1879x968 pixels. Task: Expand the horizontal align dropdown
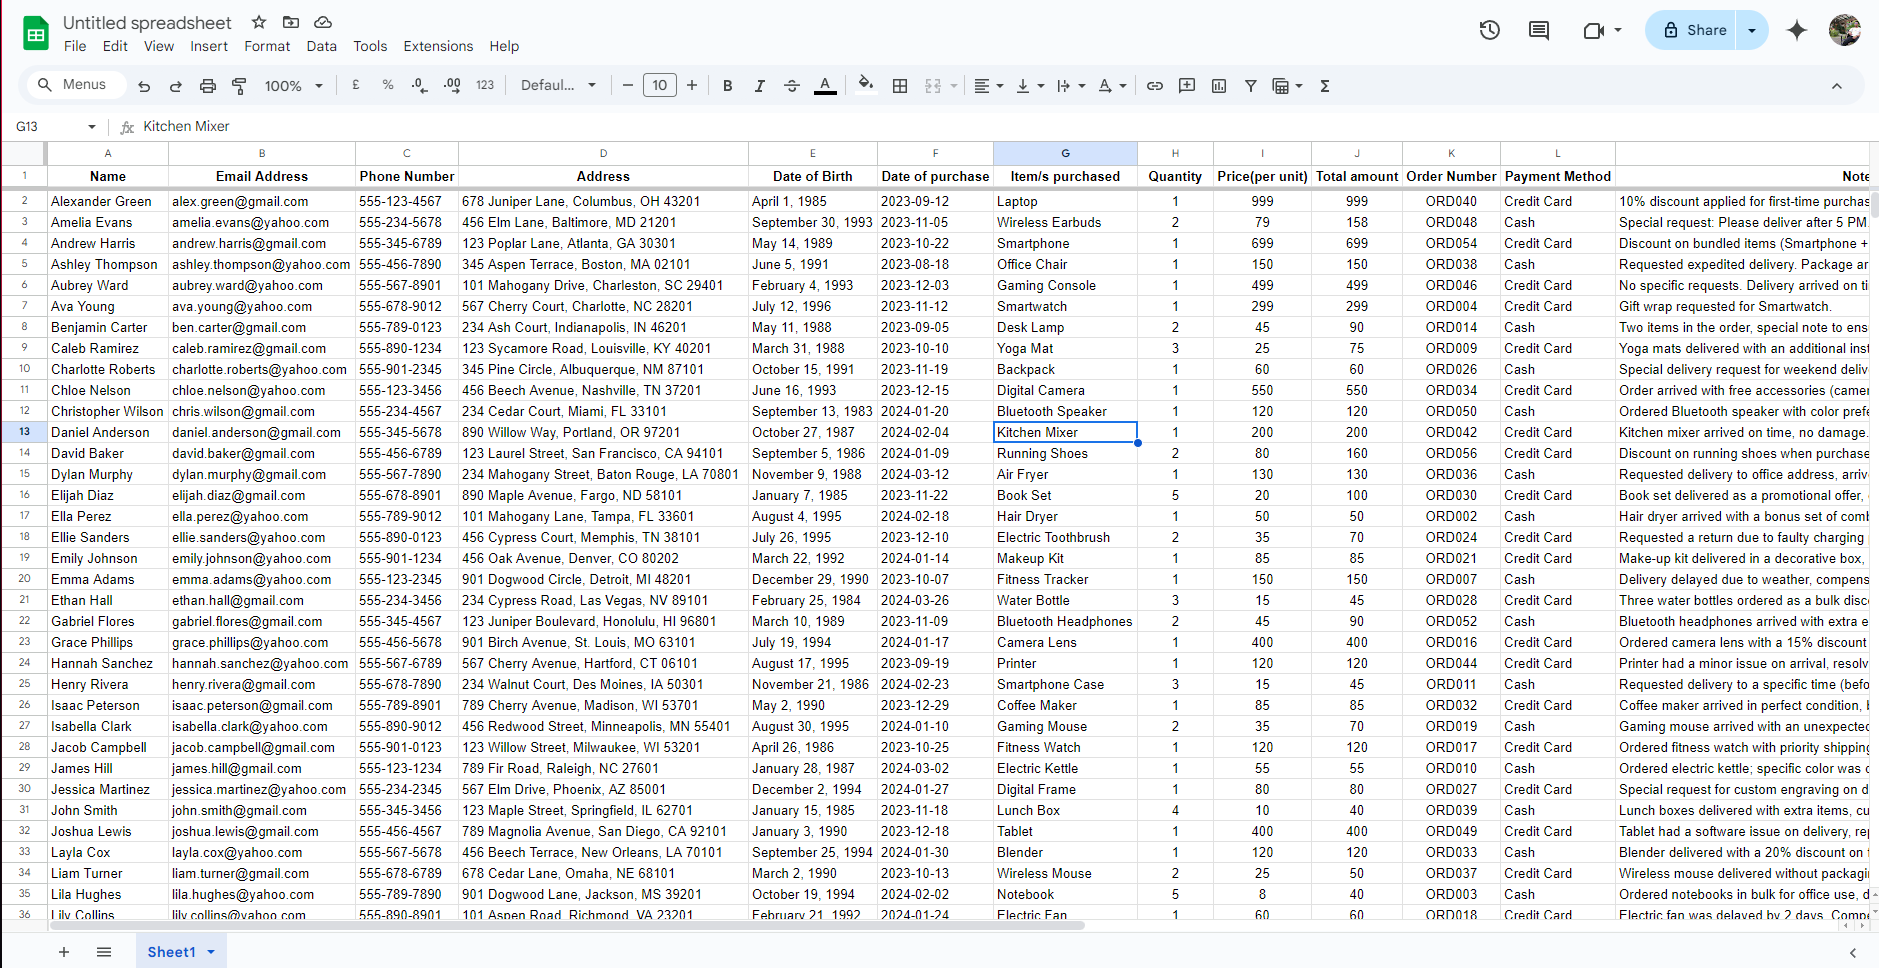coord(989,86)
